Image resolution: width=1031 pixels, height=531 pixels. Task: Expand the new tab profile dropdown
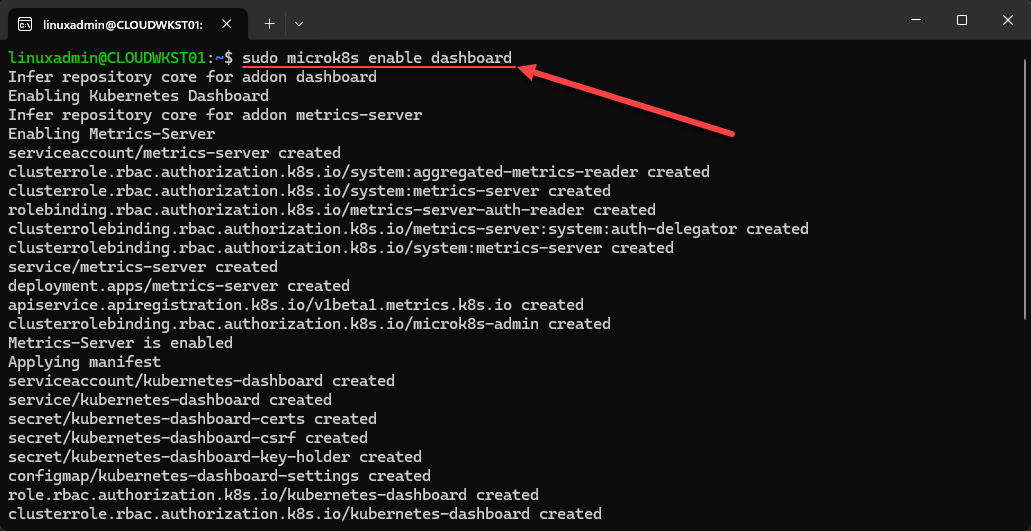[x=299, y=23]
